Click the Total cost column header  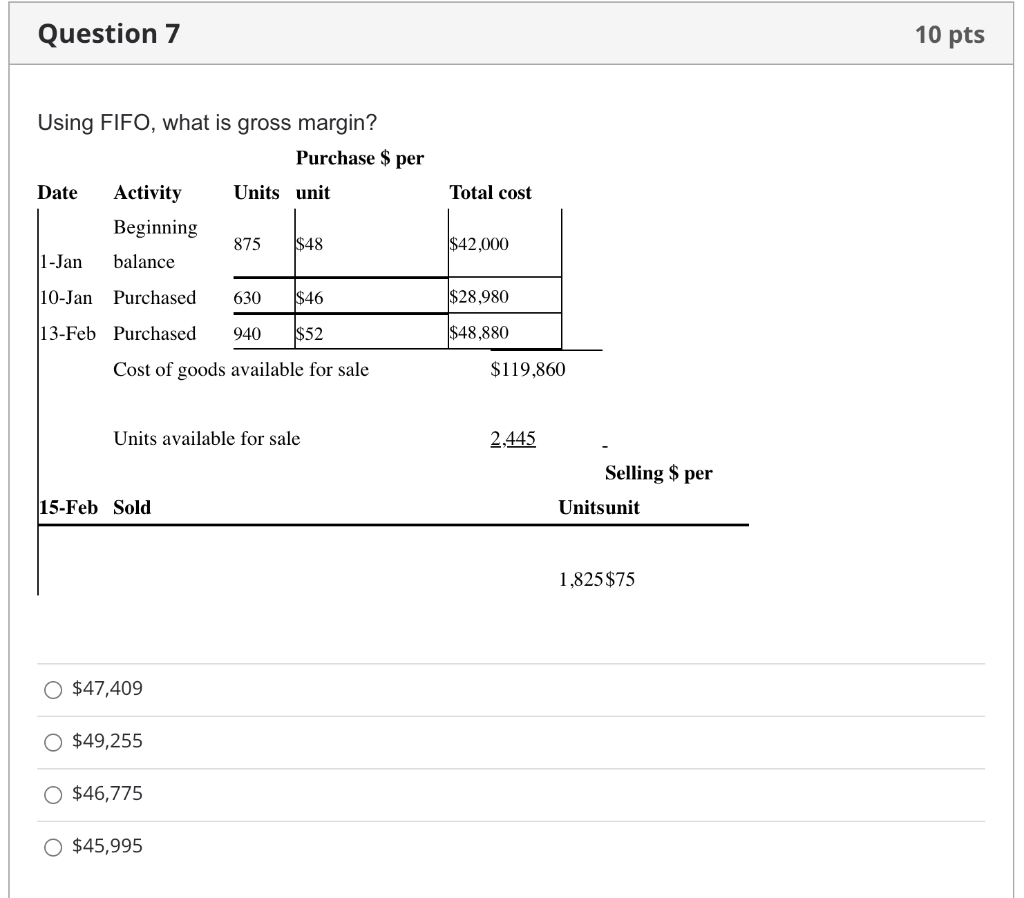(490, 192)
